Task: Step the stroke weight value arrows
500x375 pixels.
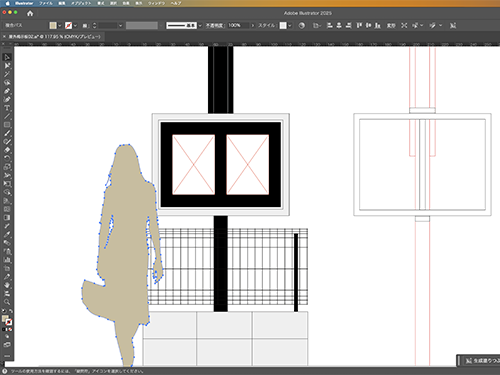Action: [x=94, y=25]
